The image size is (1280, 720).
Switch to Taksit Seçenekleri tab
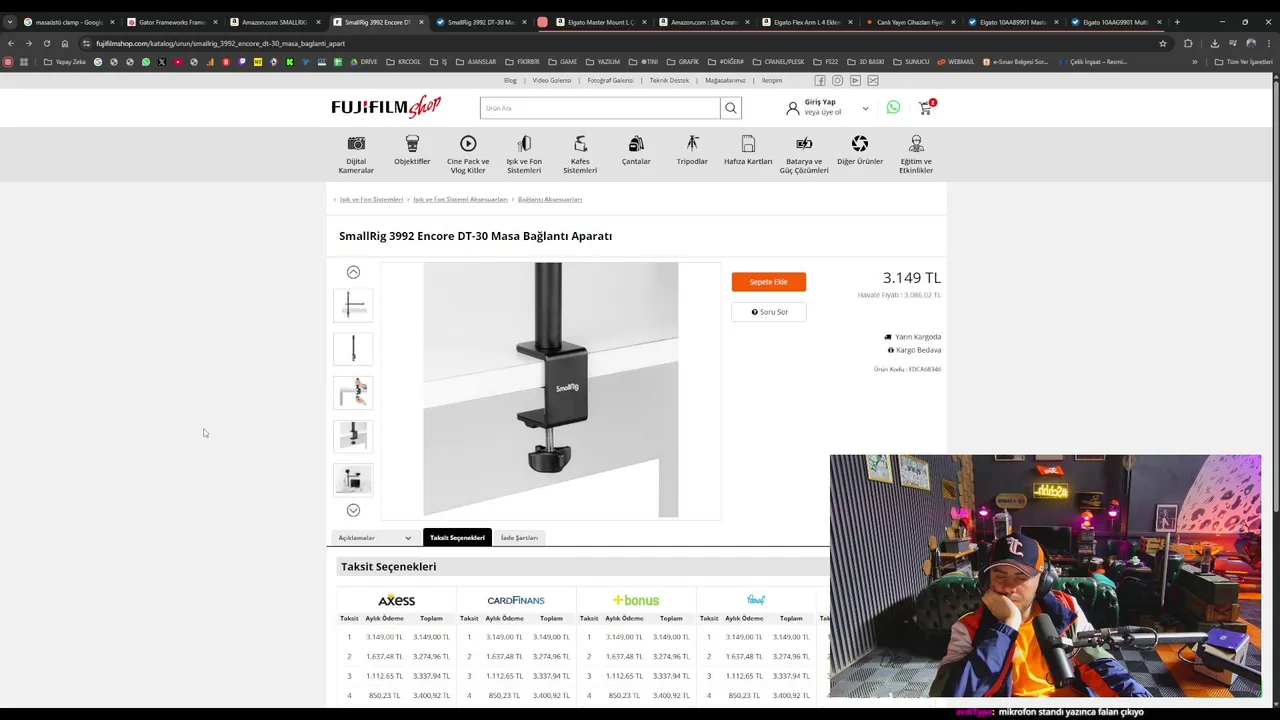457,538
